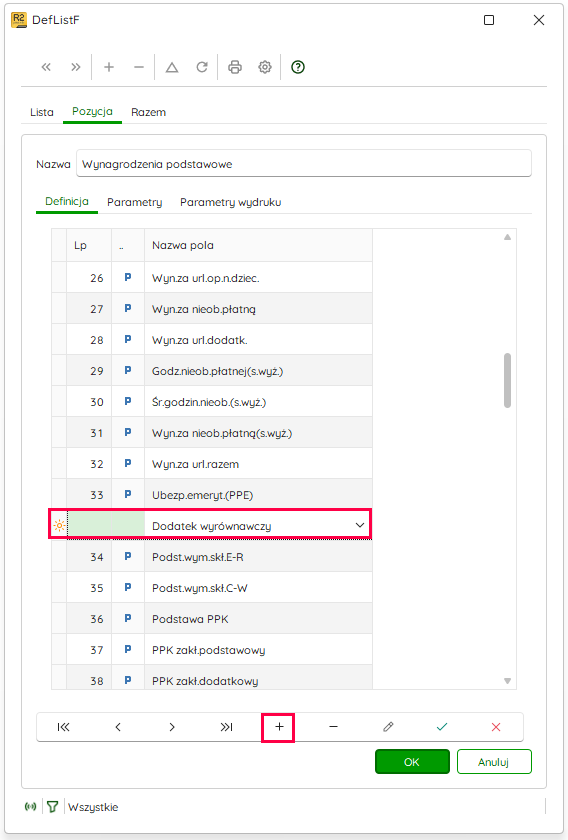
Task: Click into the Nazwa input field
Action: (x=304, y=164)
